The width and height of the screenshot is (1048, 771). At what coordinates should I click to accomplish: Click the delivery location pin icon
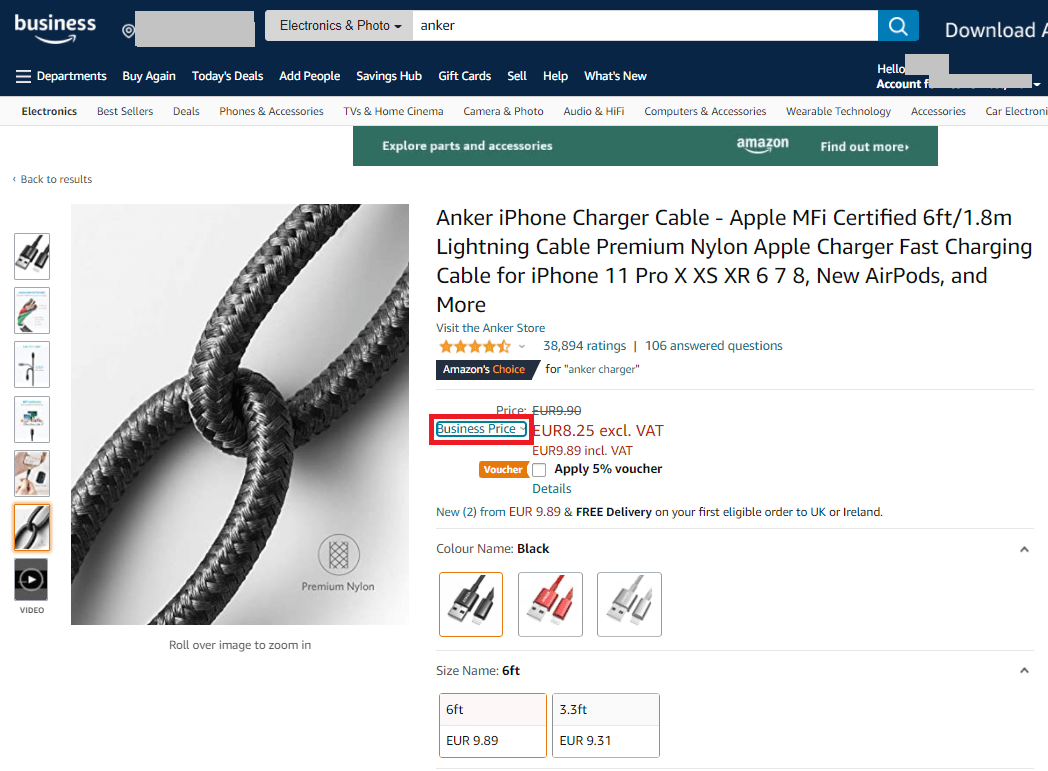(128, 31)
